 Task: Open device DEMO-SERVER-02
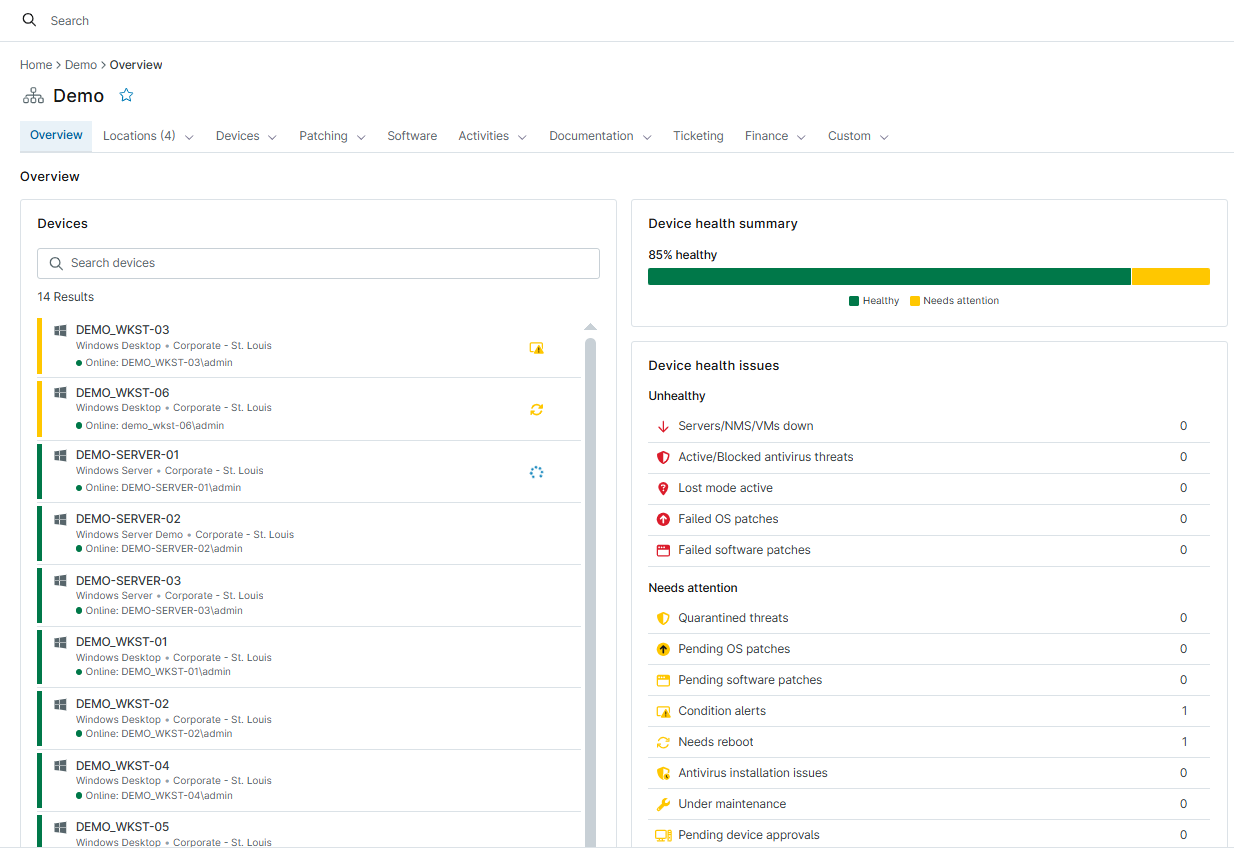tap(128, 519)
